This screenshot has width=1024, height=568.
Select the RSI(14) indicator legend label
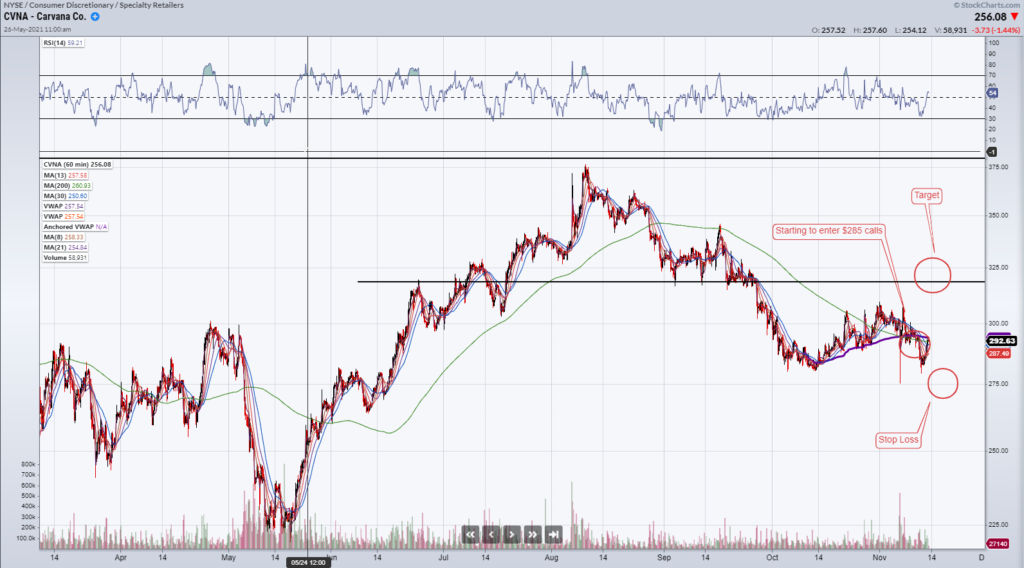click(x=63, y=43)
